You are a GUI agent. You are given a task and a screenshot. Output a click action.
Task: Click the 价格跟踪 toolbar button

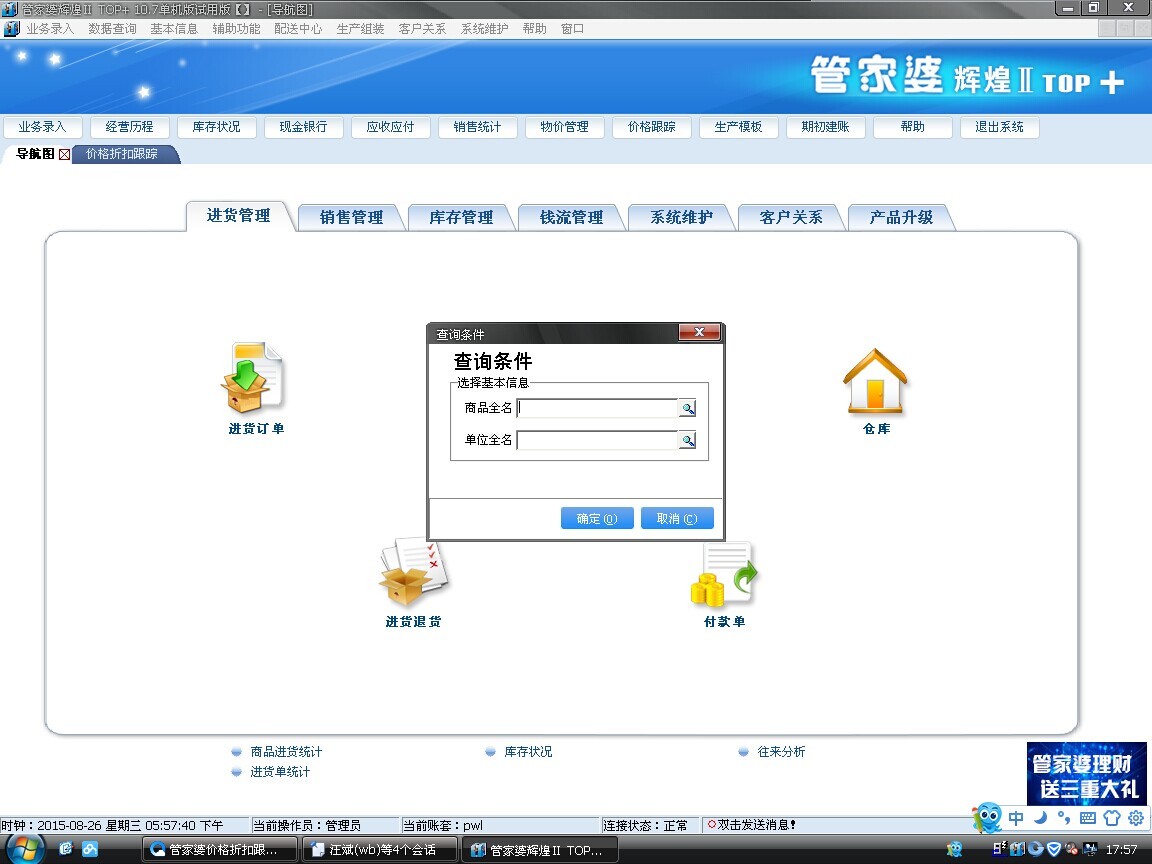coord(652,127)
